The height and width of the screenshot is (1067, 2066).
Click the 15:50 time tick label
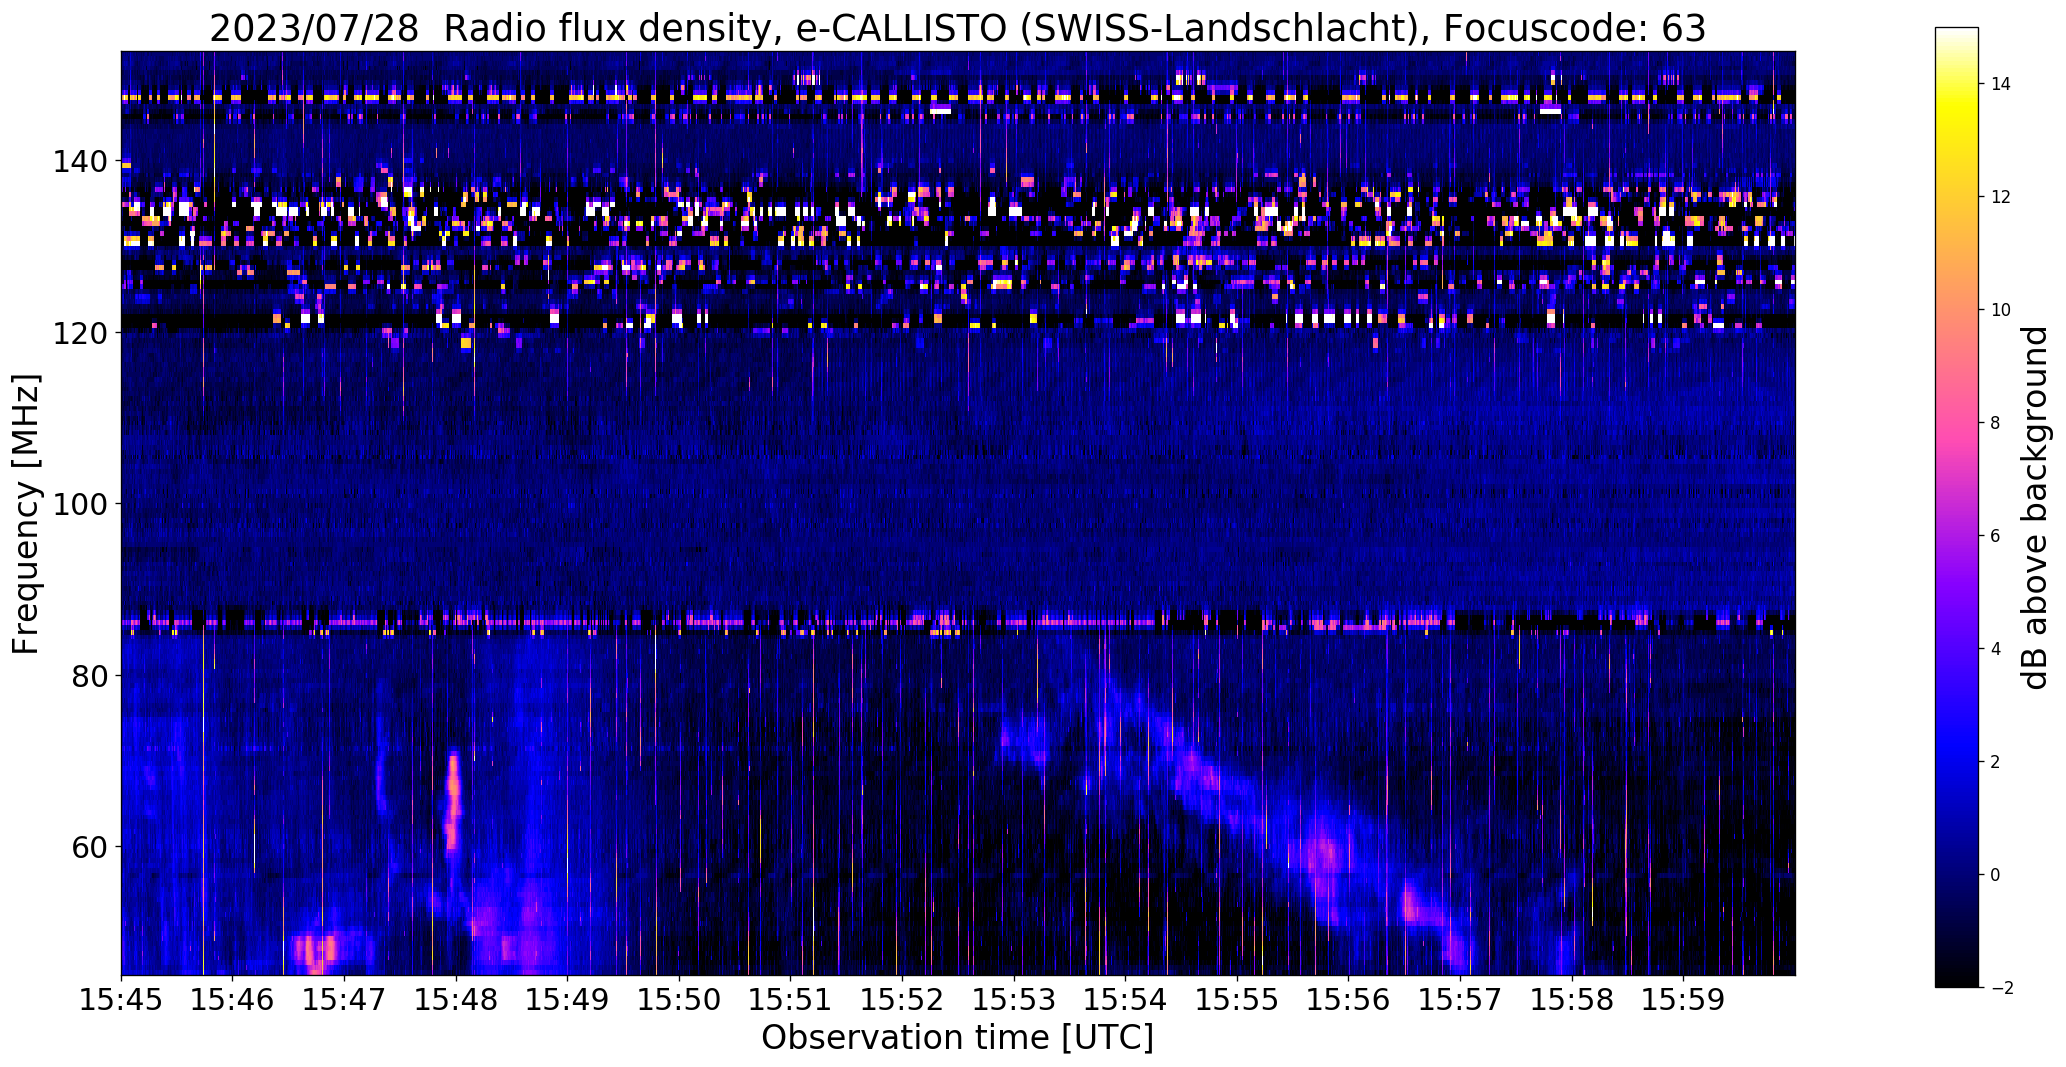(x=680, y=1000)
